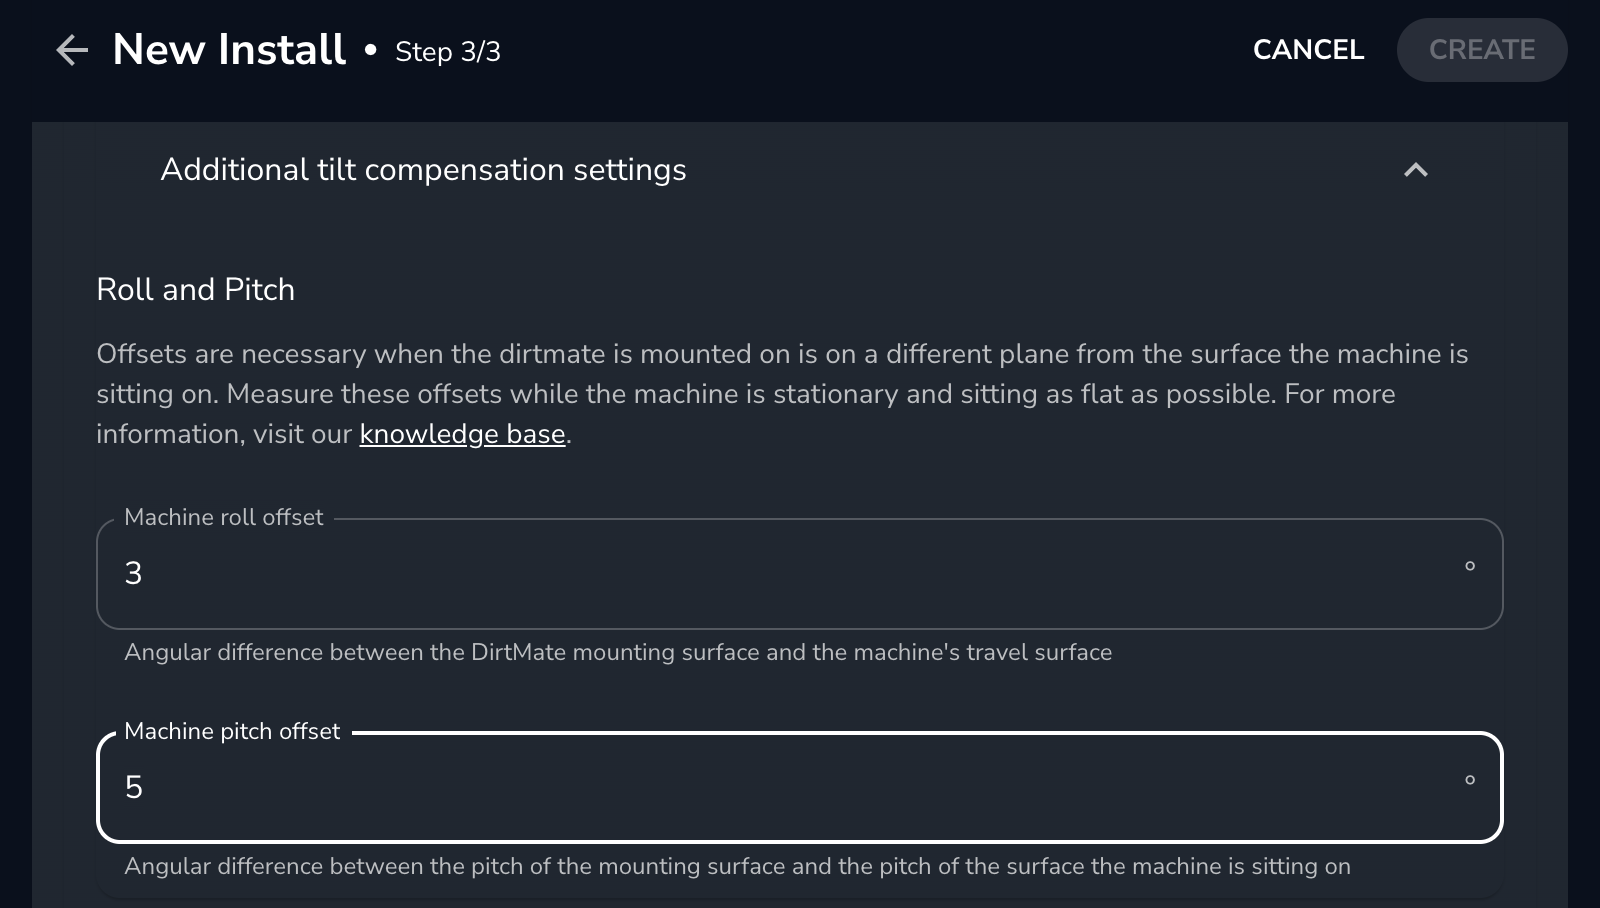1600x908 pixels.
Task: Click the roll offset helper text
Action: (x=617, y=652)
